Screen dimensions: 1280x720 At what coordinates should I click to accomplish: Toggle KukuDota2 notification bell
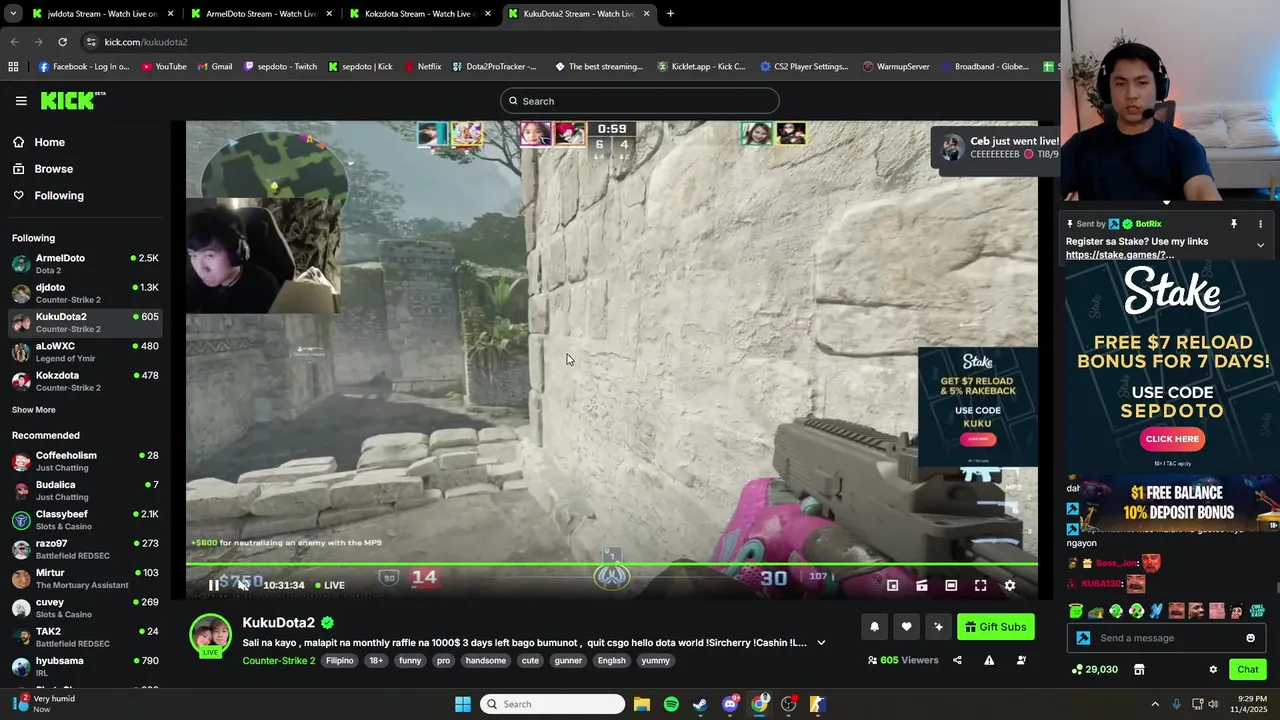[x=874, y=627]
